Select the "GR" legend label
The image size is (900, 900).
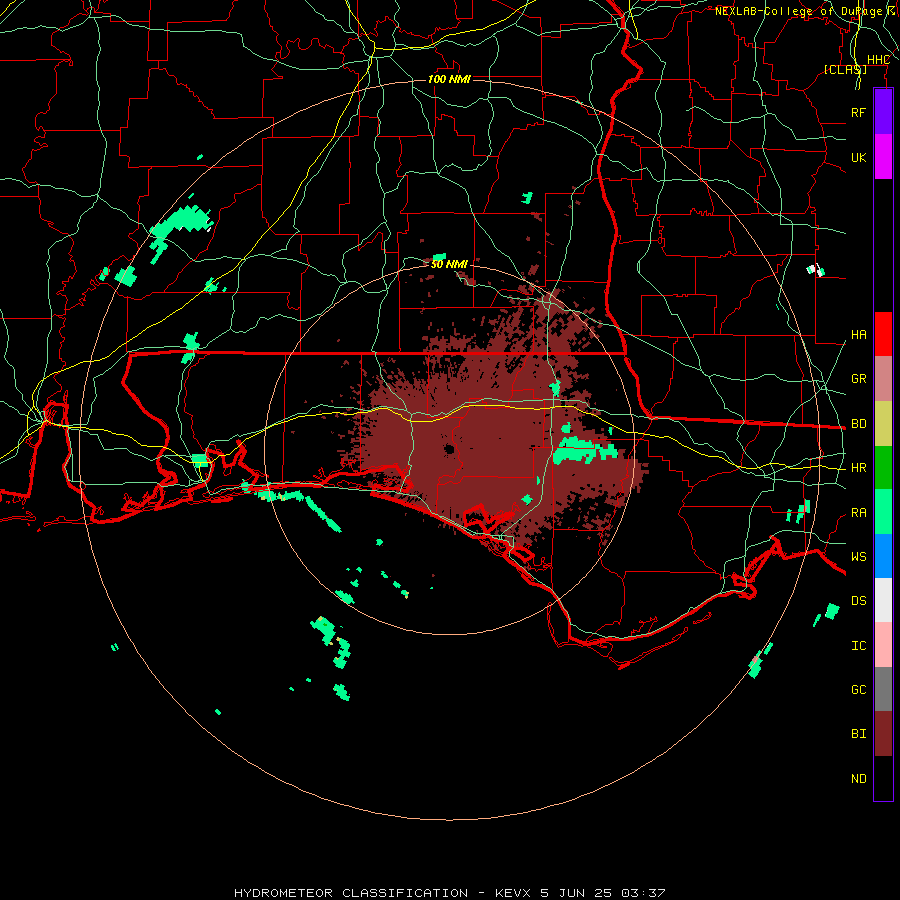tap(858, 379)
